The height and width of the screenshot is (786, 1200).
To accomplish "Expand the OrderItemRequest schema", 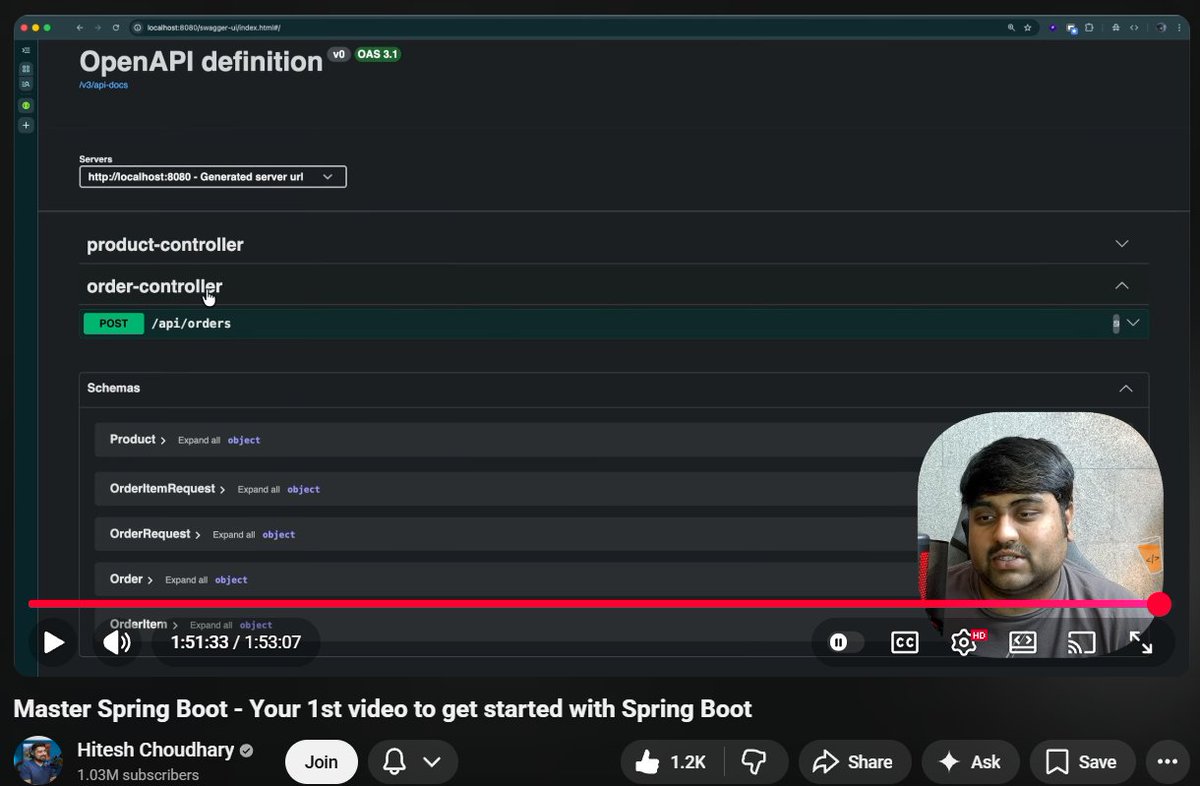I will tap(167, 489).
